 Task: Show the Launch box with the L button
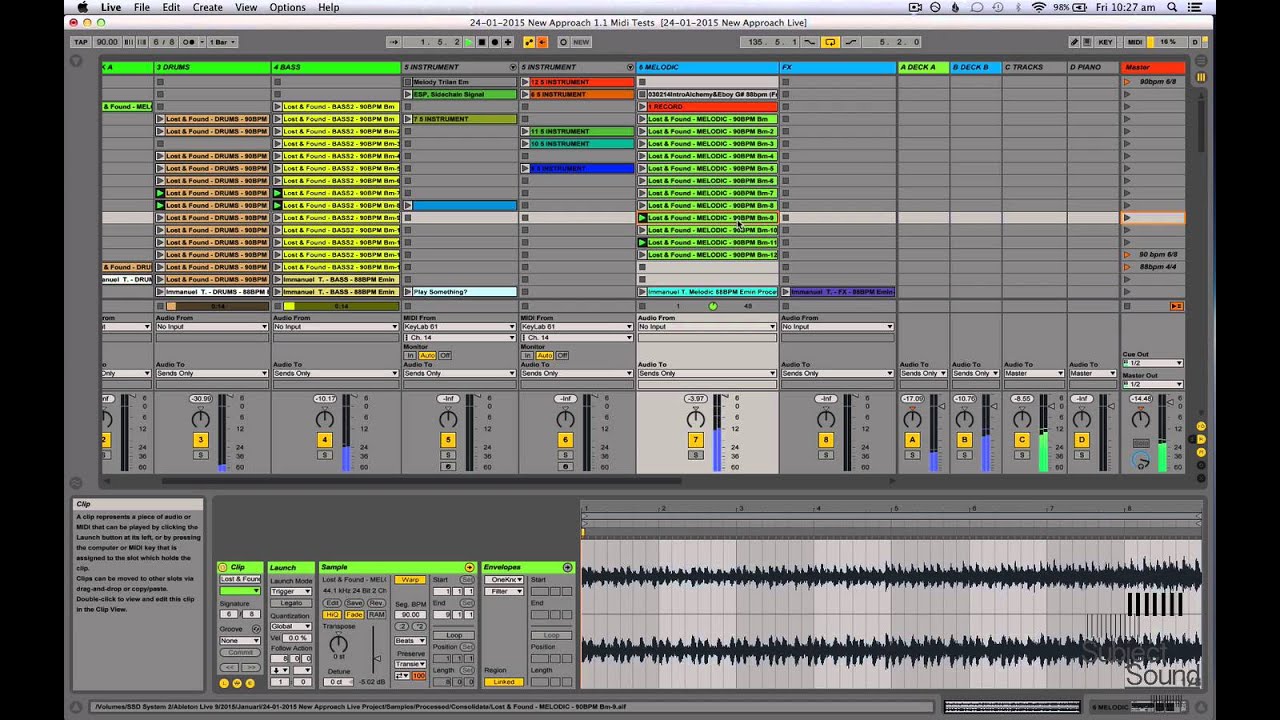[224, 684]
